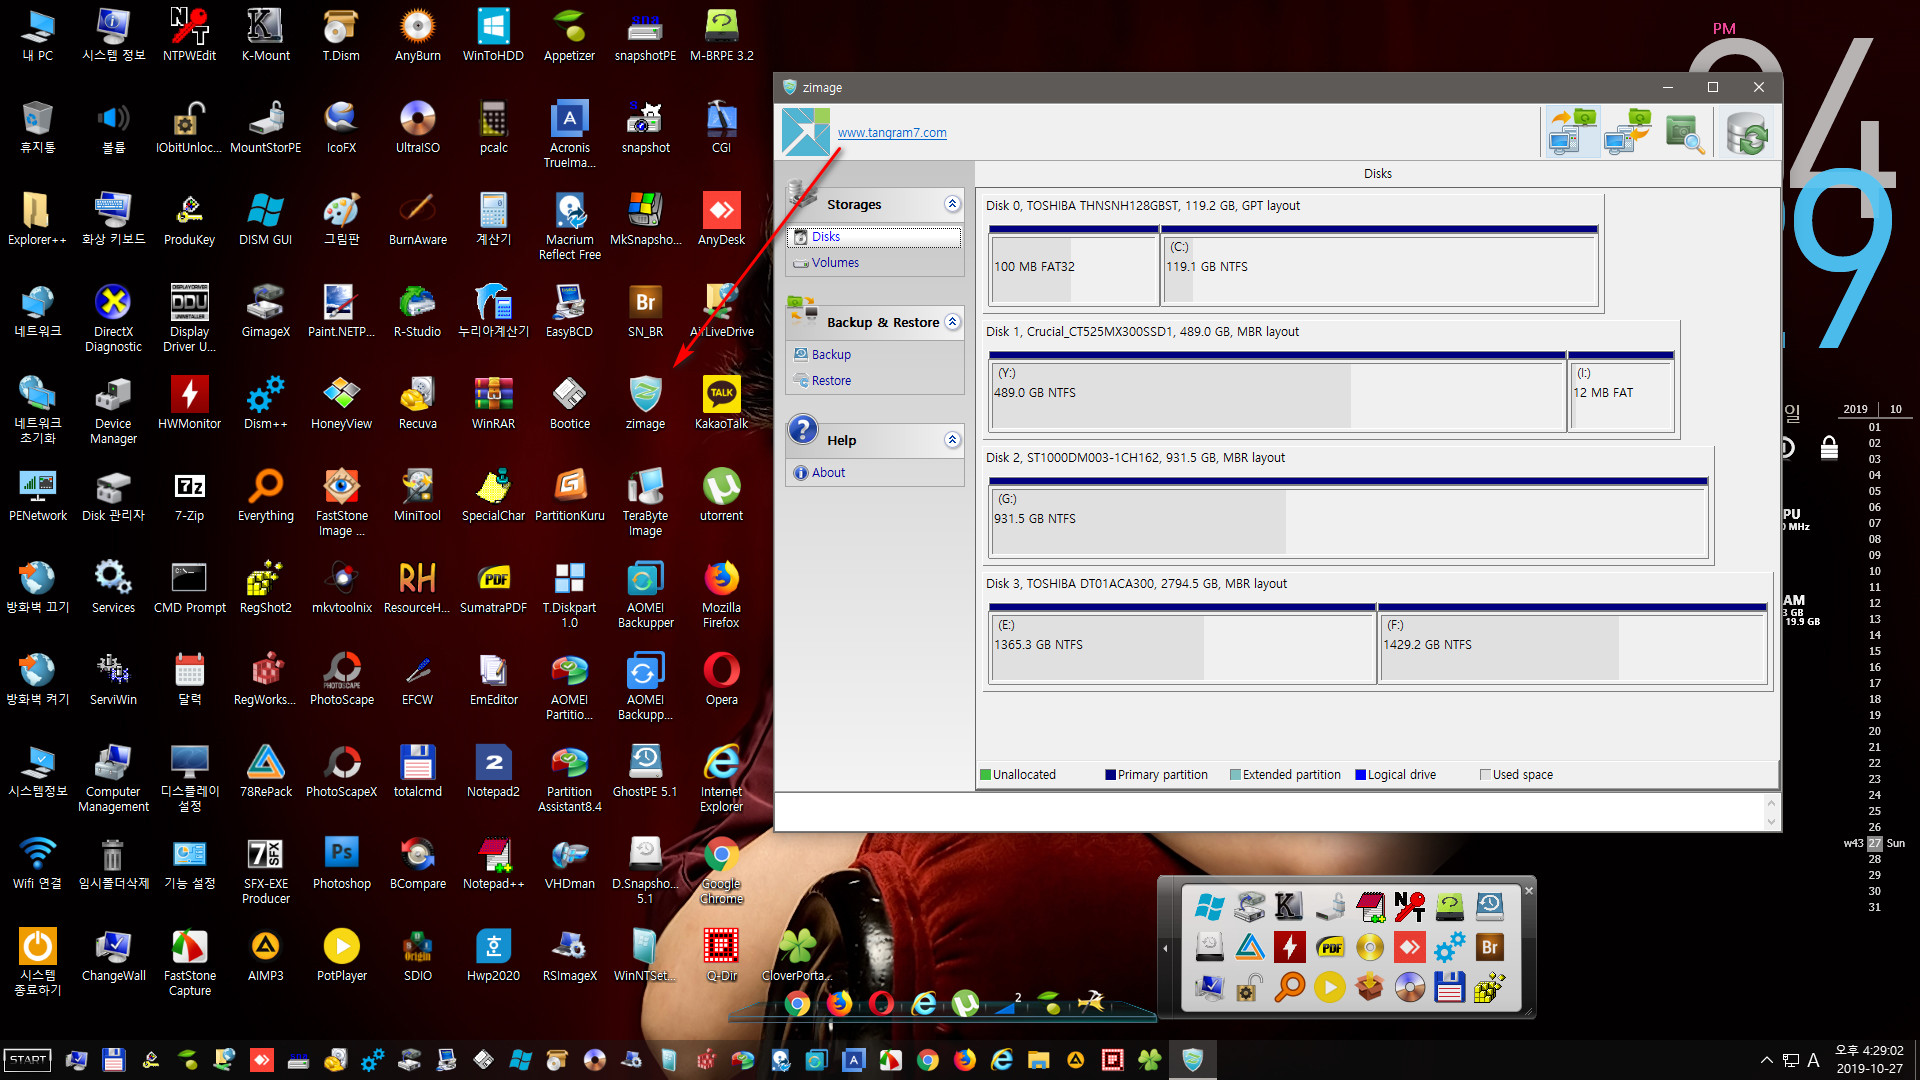The height and width of the screenshot is (1080, 1920).
Task: Click the Notepad++ desktop icon
Action: click(x=493, y=862)
